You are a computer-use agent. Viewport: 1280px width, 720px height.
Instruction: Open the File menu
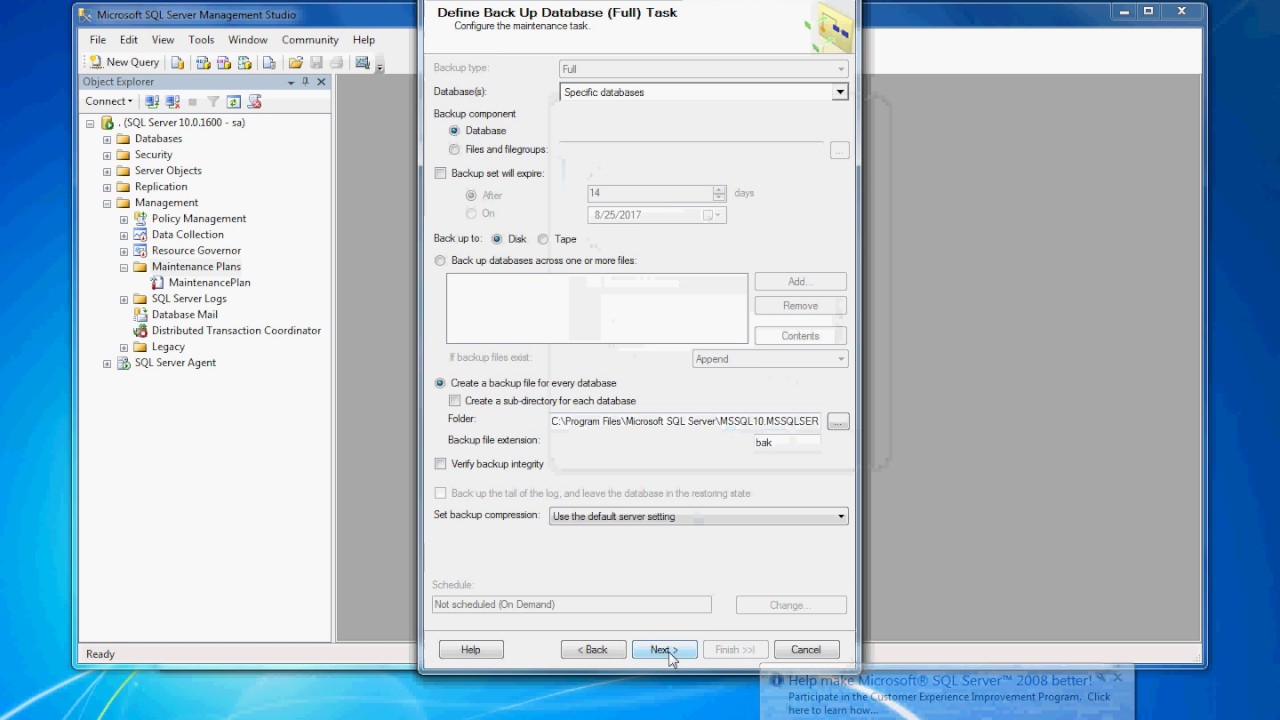(98, 40)
